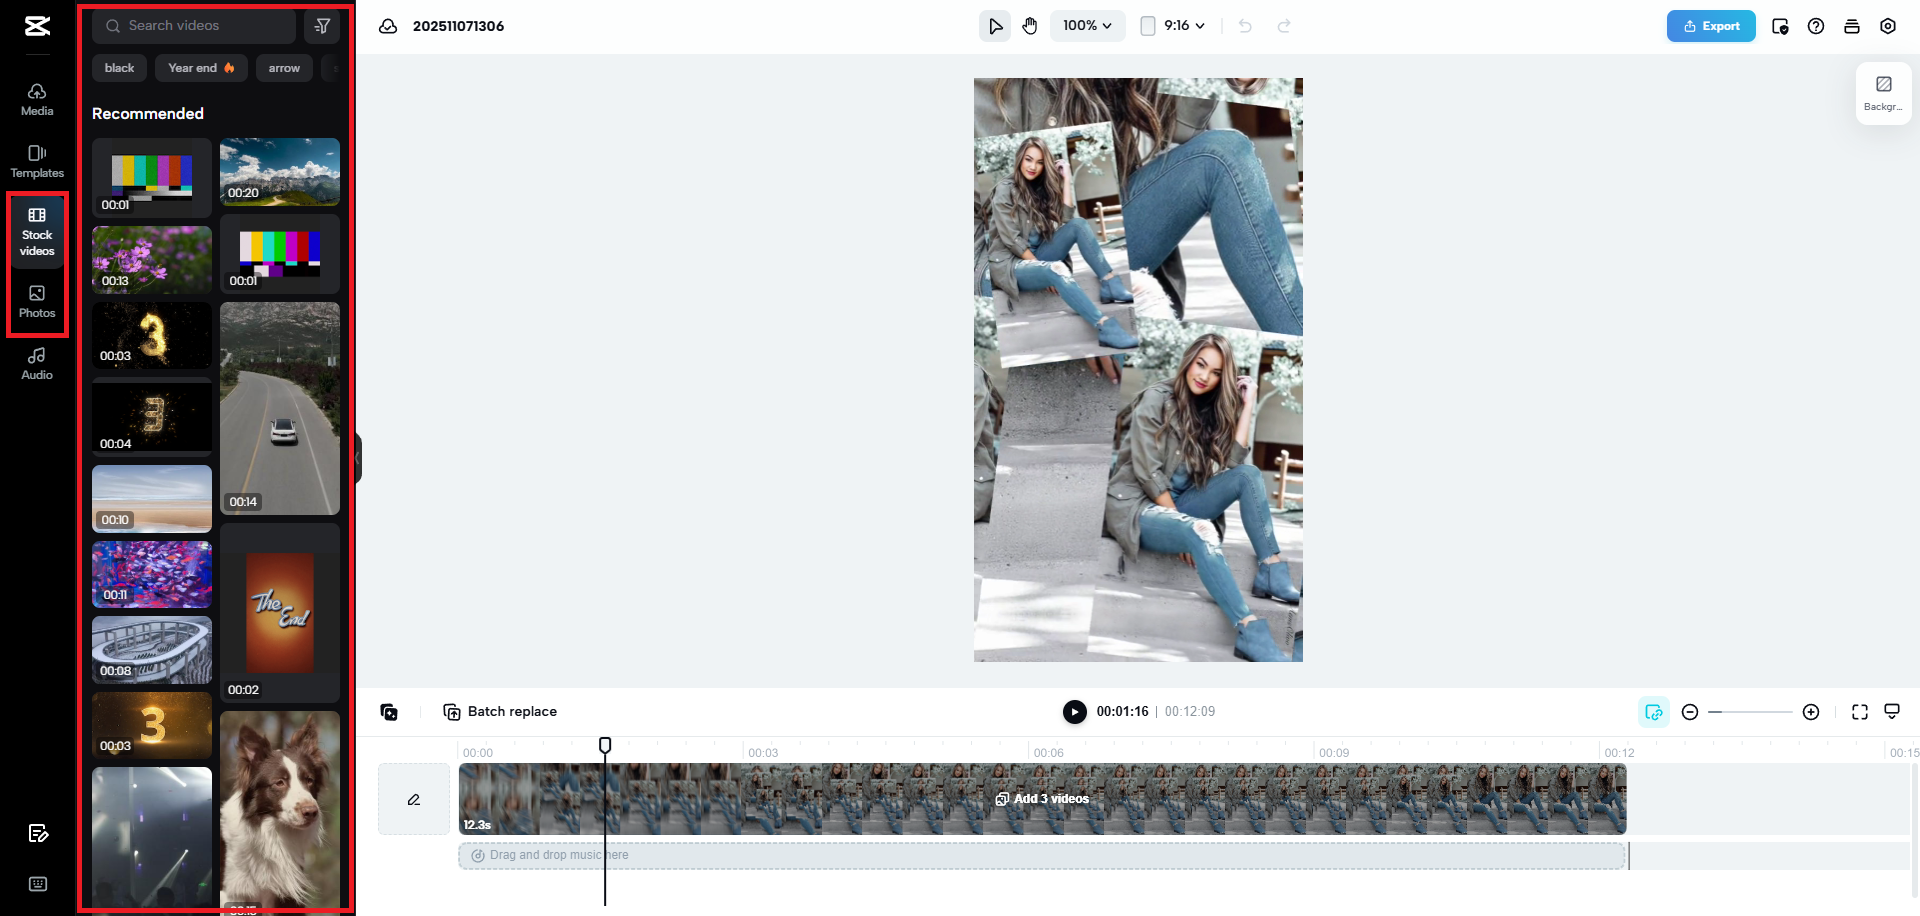Open the 9:16 aspect ratio dropdown
This screenshot has height=916, width=1920.
(1172, 26)
